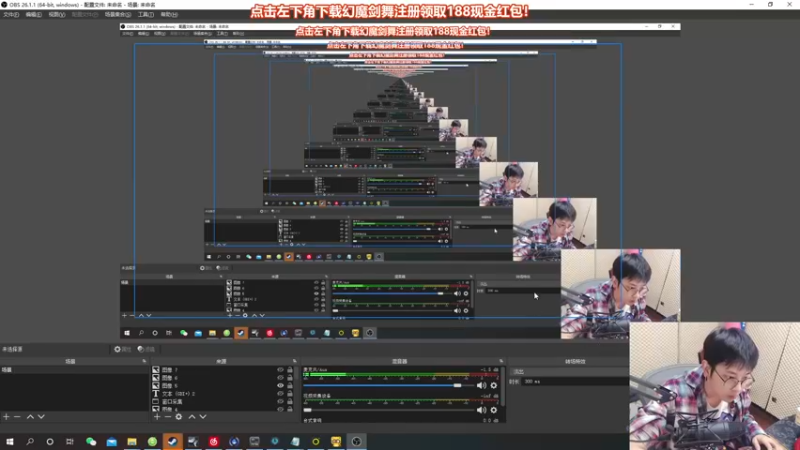800x450 pixels.
Task: Pop out the Scenes (场景) dock panel
Action: (x=144, y=361)
